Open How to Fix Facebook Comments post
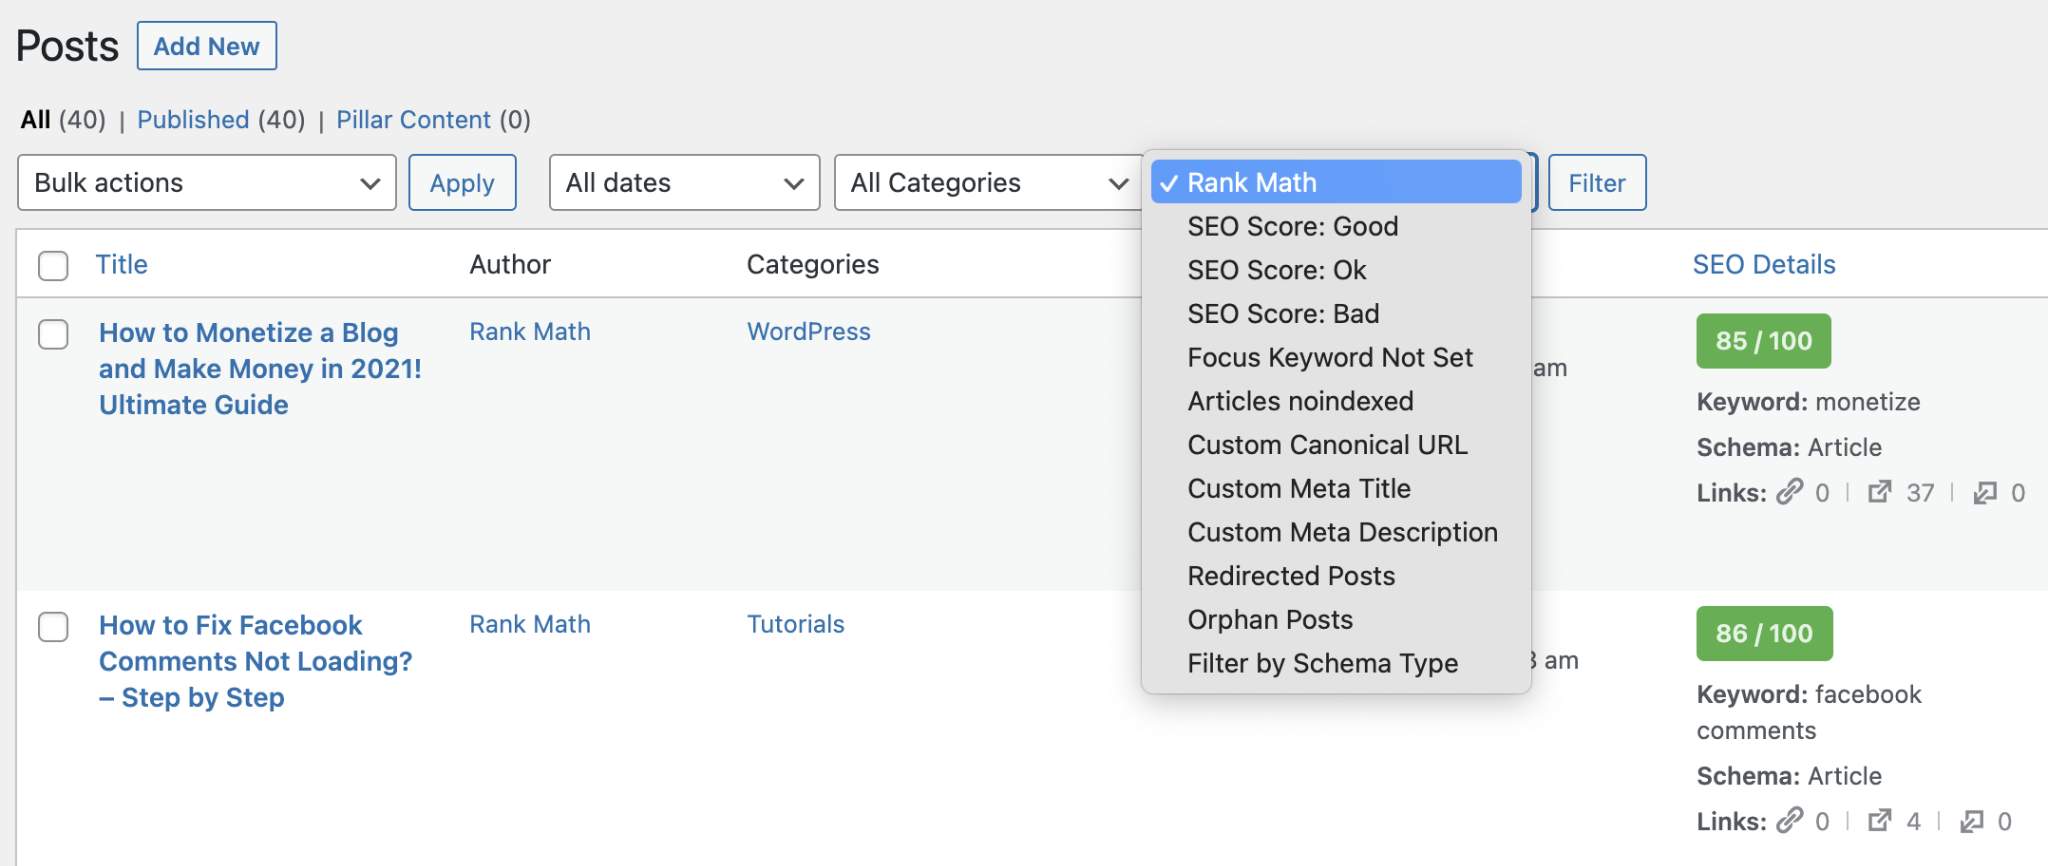2048x866 pixels. click(255, 661)
